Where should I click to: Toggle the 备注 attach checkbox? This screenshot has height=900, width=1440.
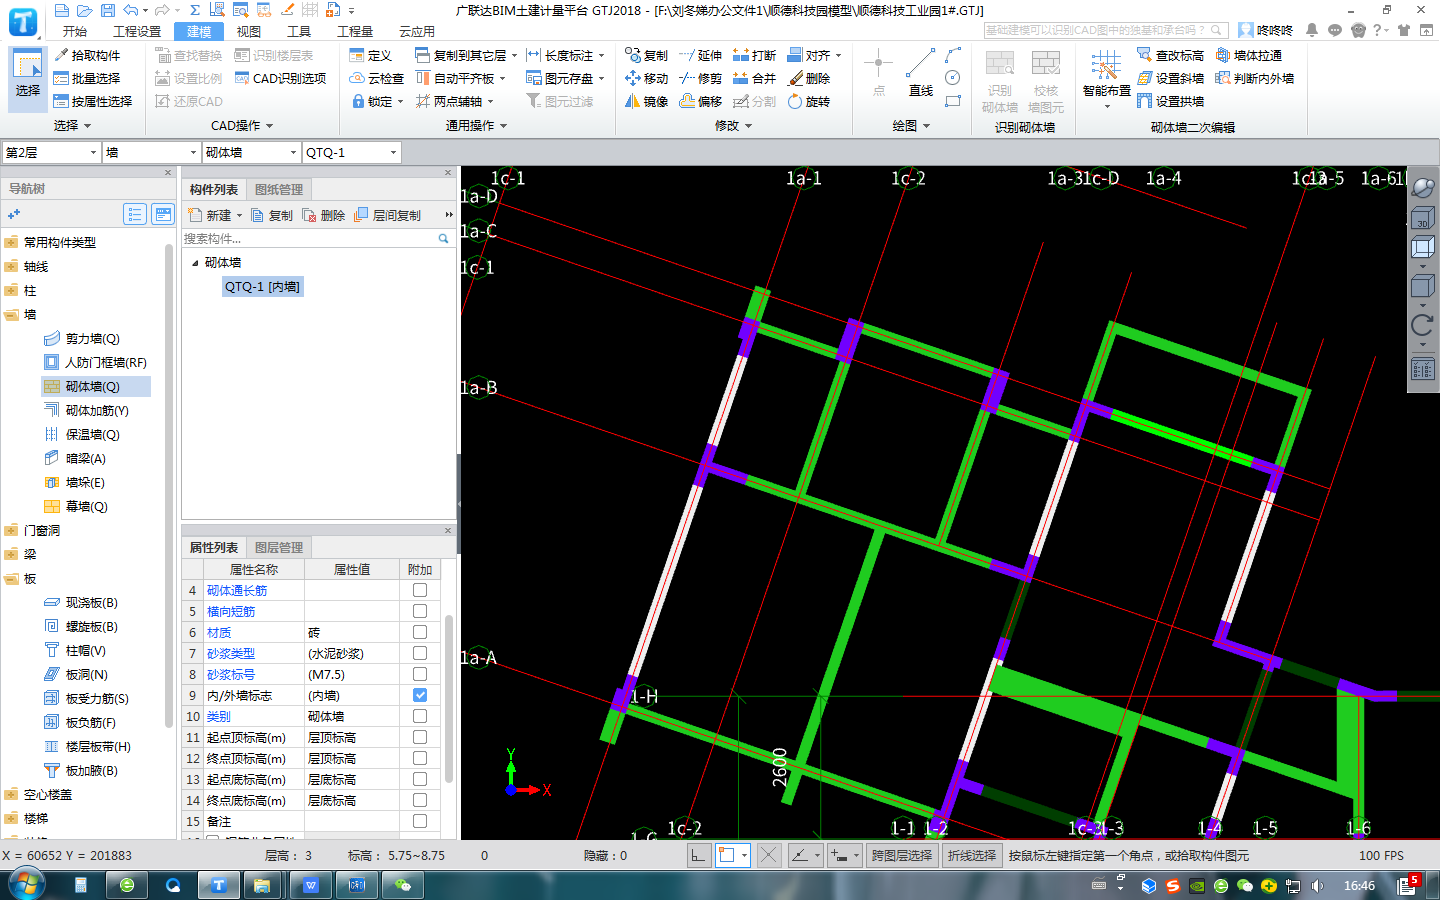[420, 821]
